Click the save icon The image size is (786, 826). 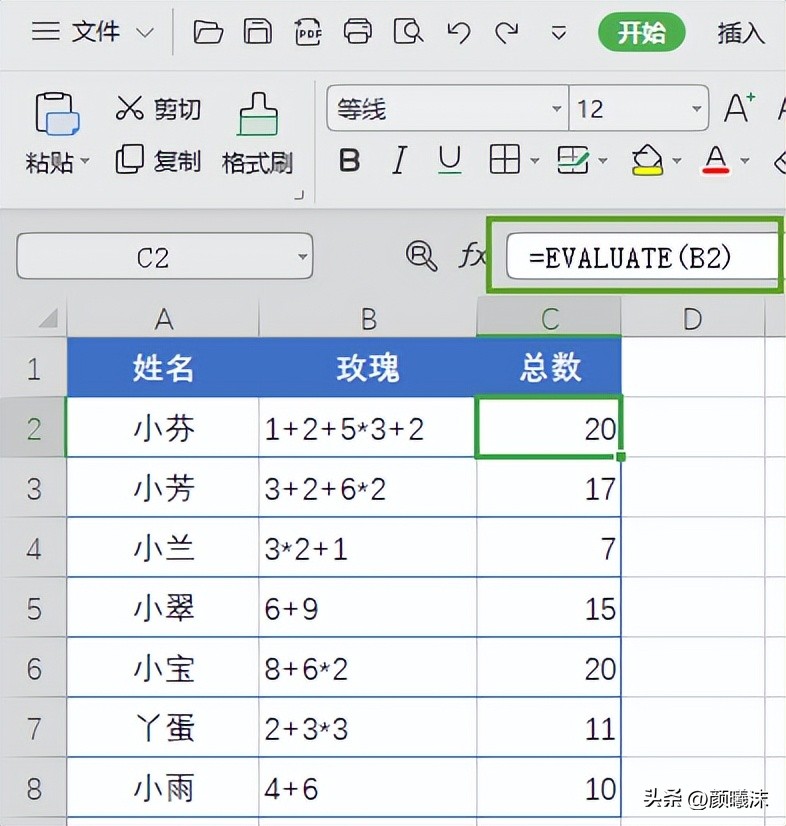pos(258,32)
